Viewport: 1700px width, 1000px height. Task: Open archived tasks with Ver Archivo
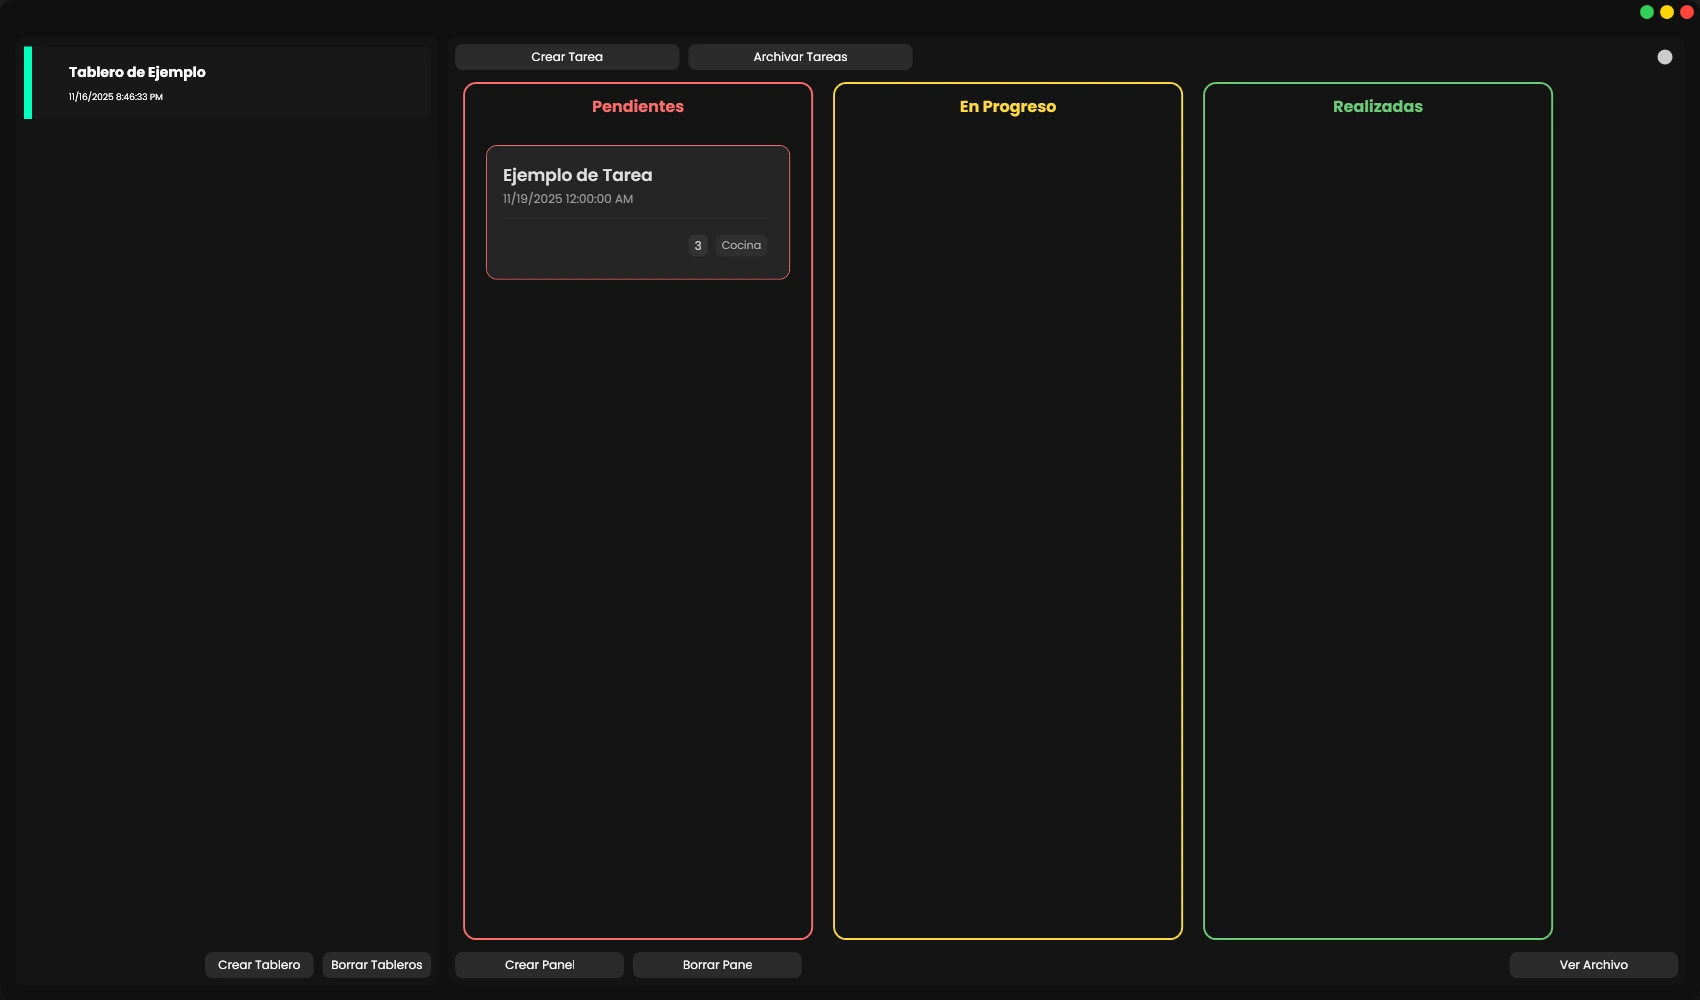click(x=1593, y=965)
